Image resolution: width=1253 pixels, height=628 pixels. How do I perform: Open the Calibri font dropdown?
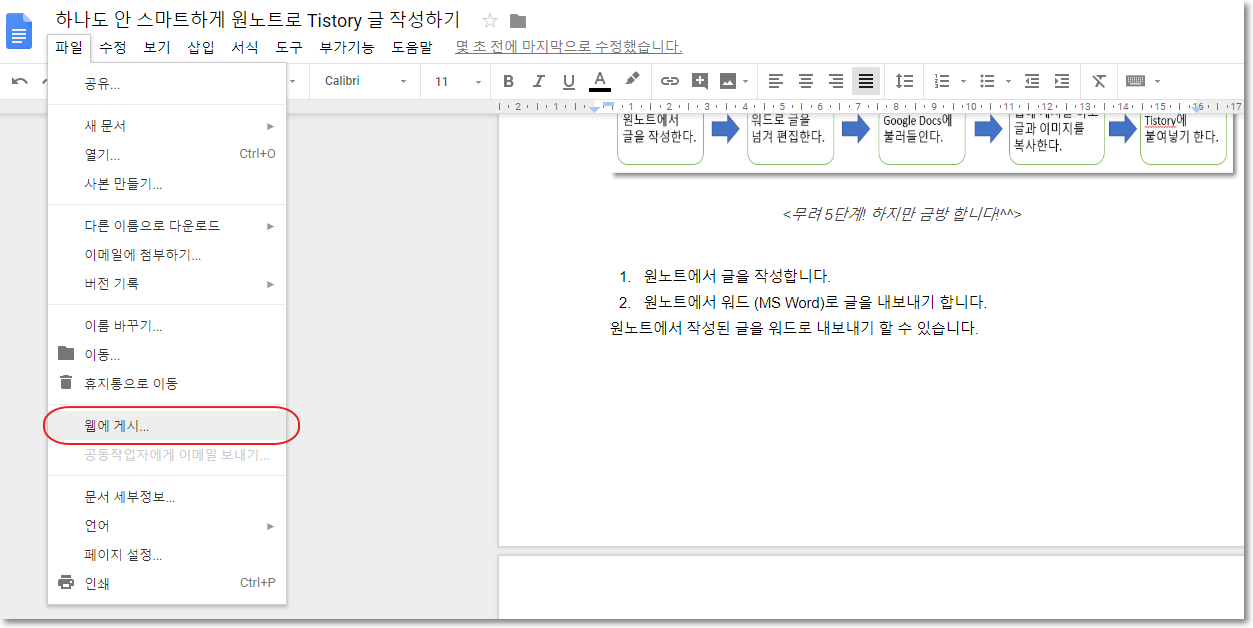(366, 81)
